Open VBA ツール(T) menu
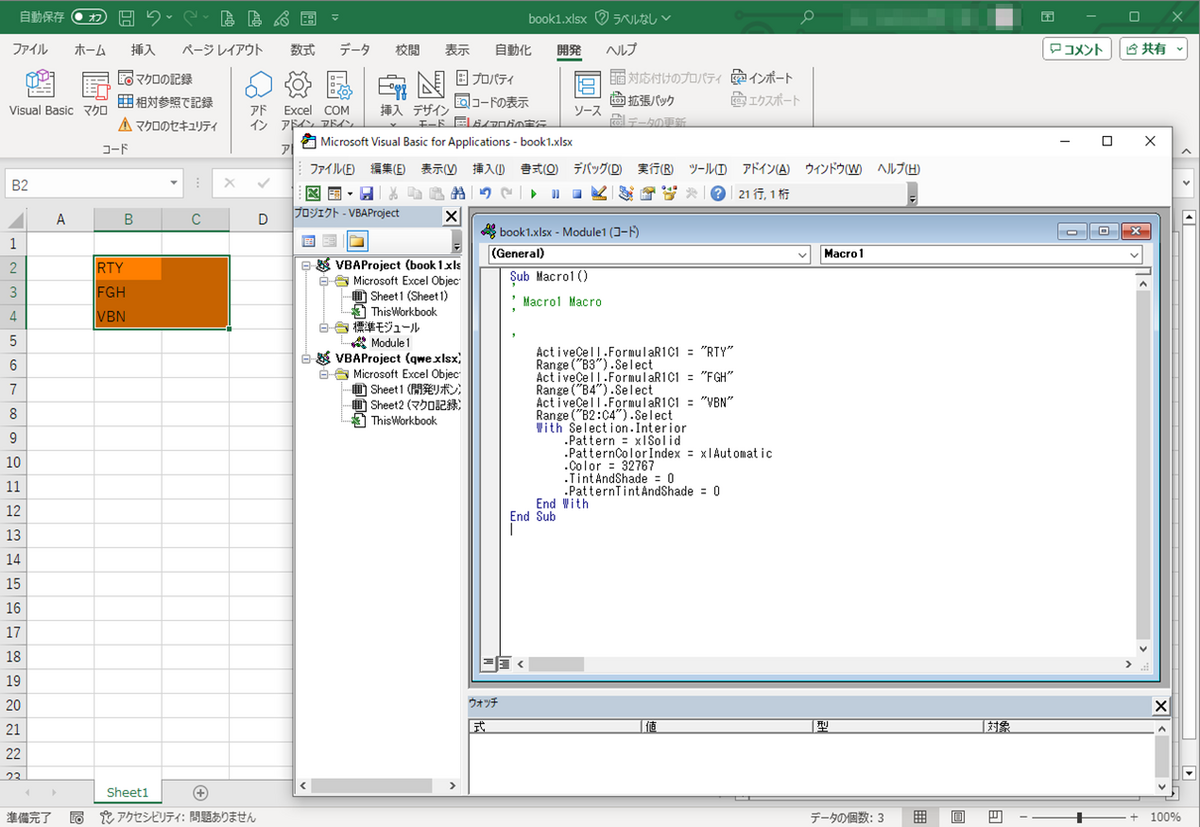 pyautogui.click(x=707, y=169)
